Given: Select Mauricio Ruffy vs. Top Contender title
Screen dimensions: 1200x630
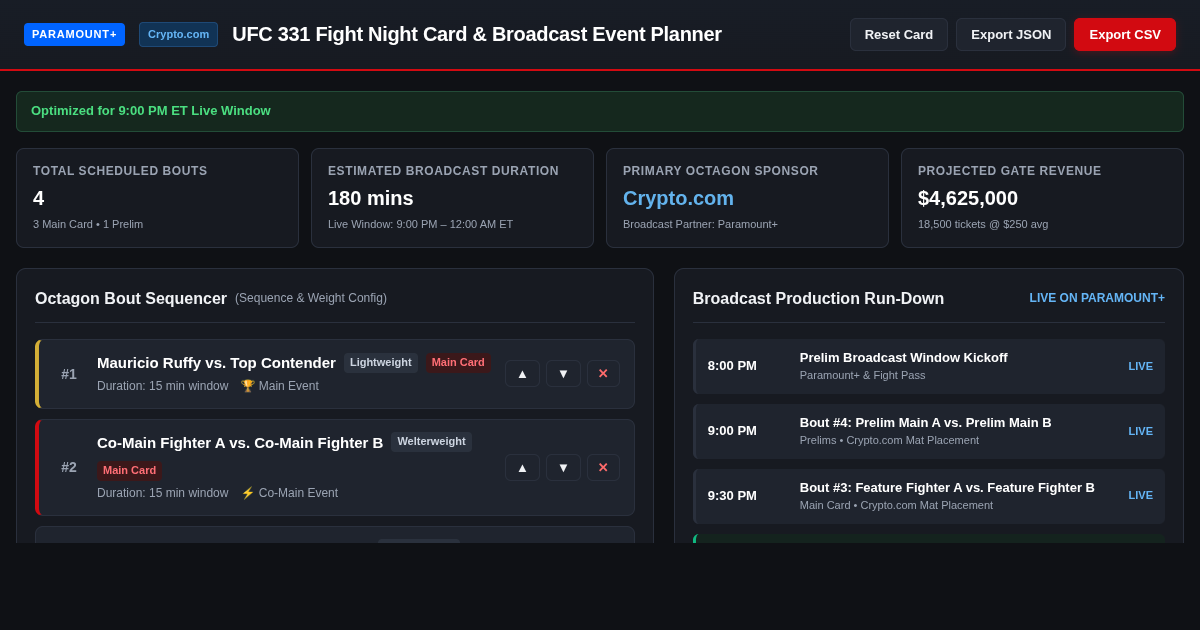Looking at the screenshot, I should (x=216, y=362).
